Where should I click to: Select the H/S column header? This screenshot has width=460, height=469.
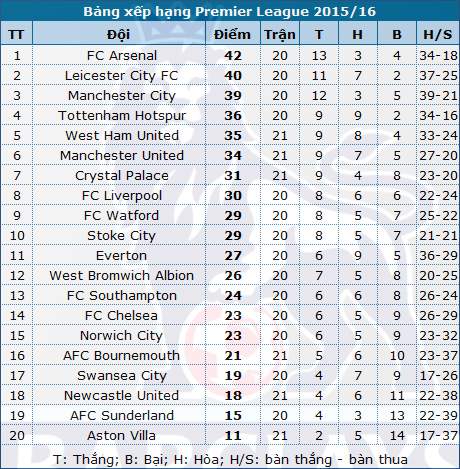[438, 34]
